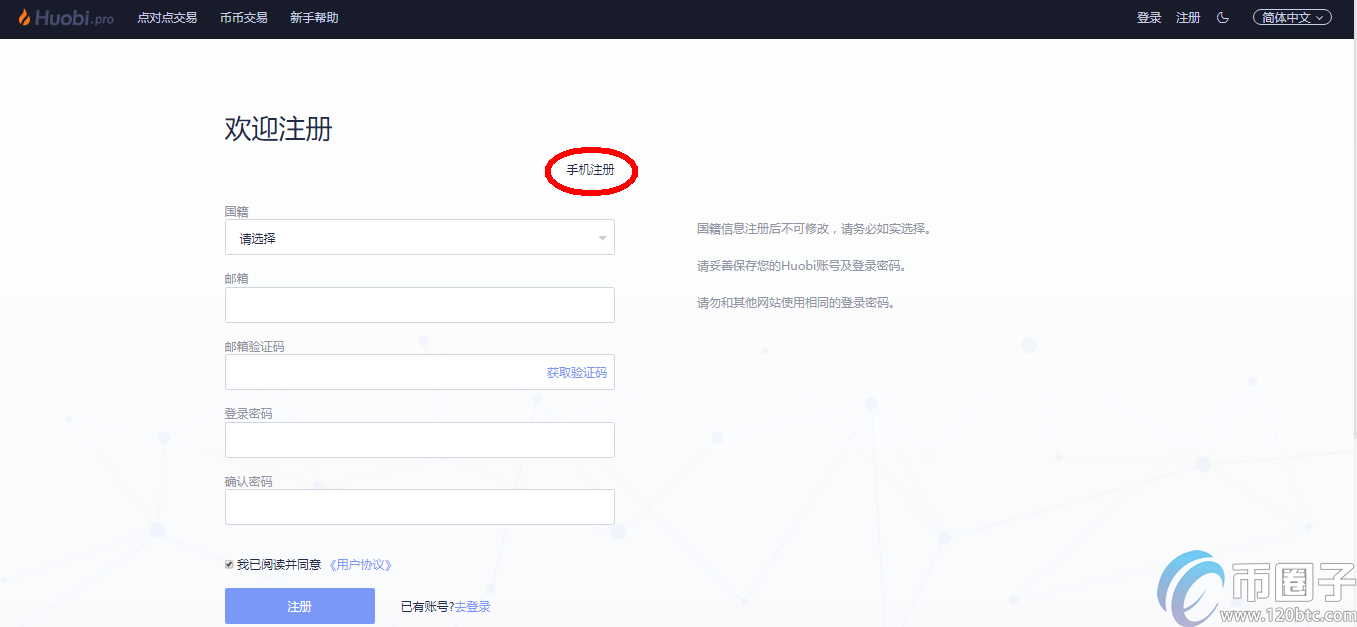1357x627 pixels.
Task: Click 去登录 link
Action: click(473, 607)
